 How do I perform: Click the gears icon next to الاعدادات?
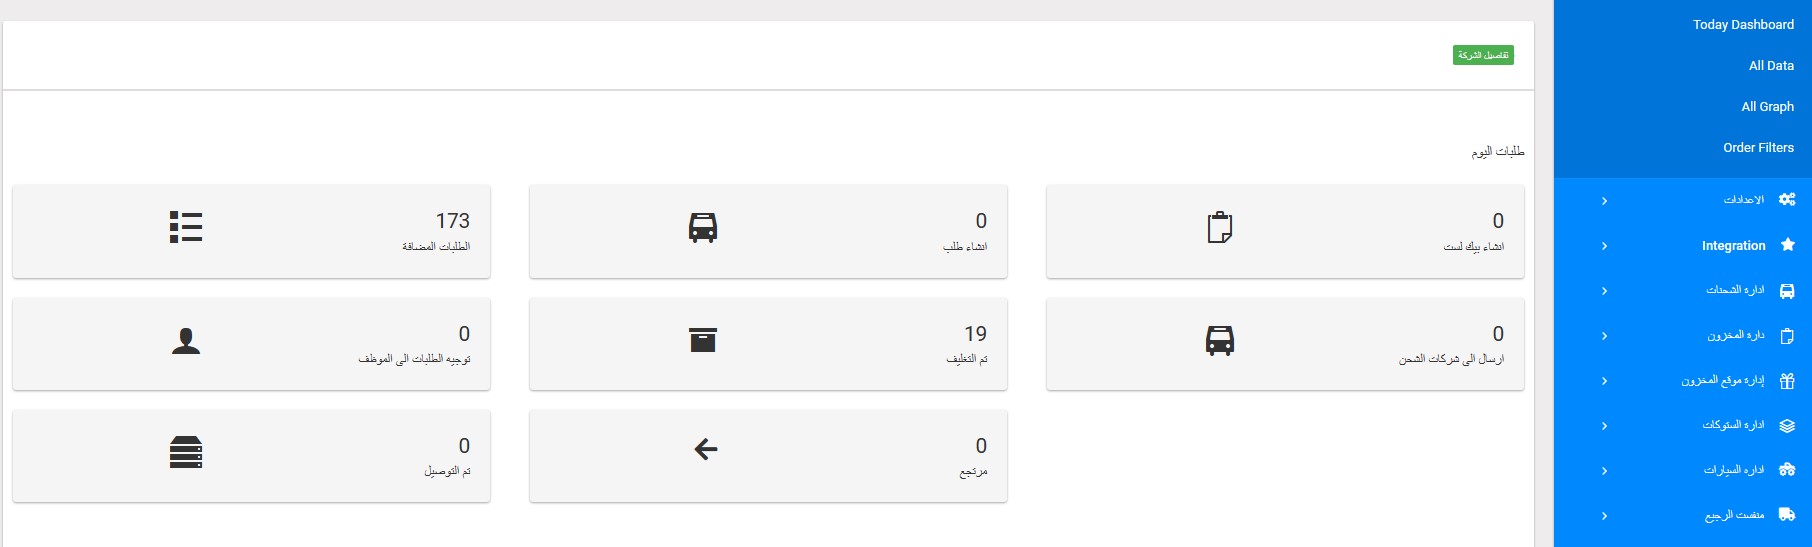[1787, 200]
